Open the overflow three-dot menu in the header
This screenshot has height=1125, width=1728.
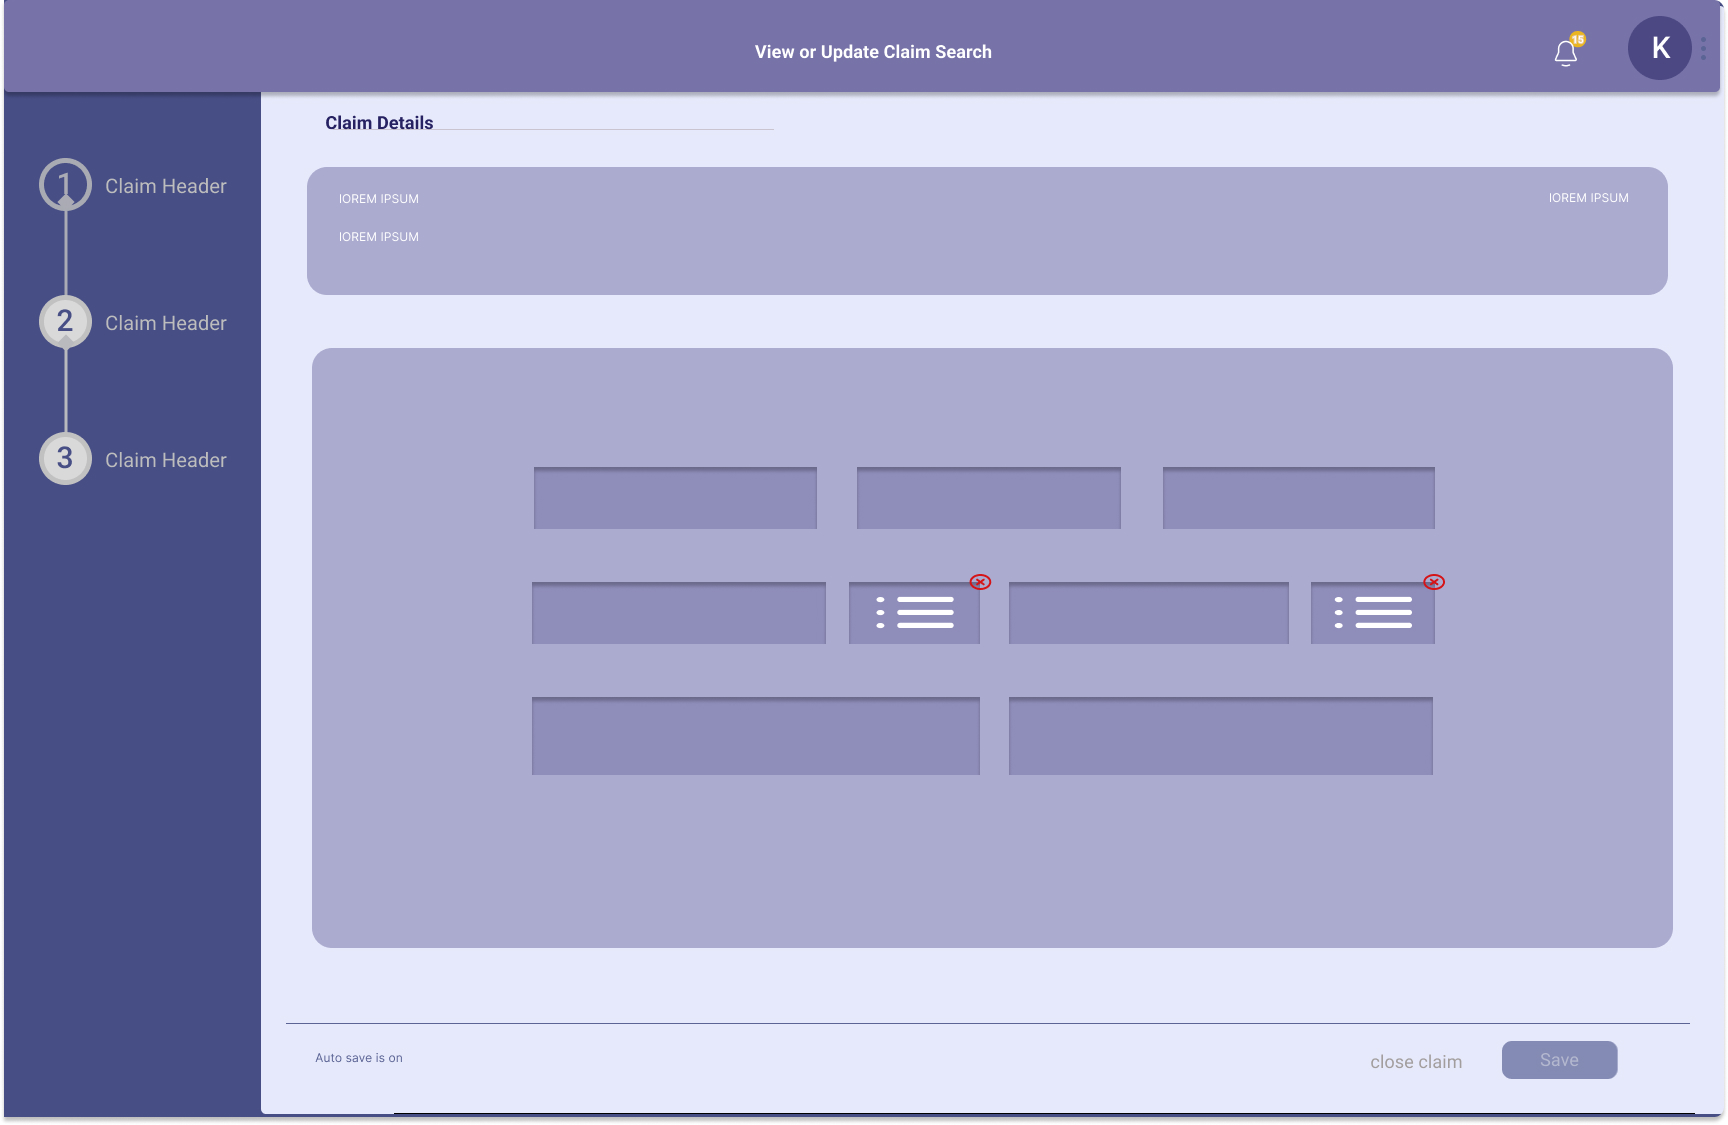(x=1703, y=47)
